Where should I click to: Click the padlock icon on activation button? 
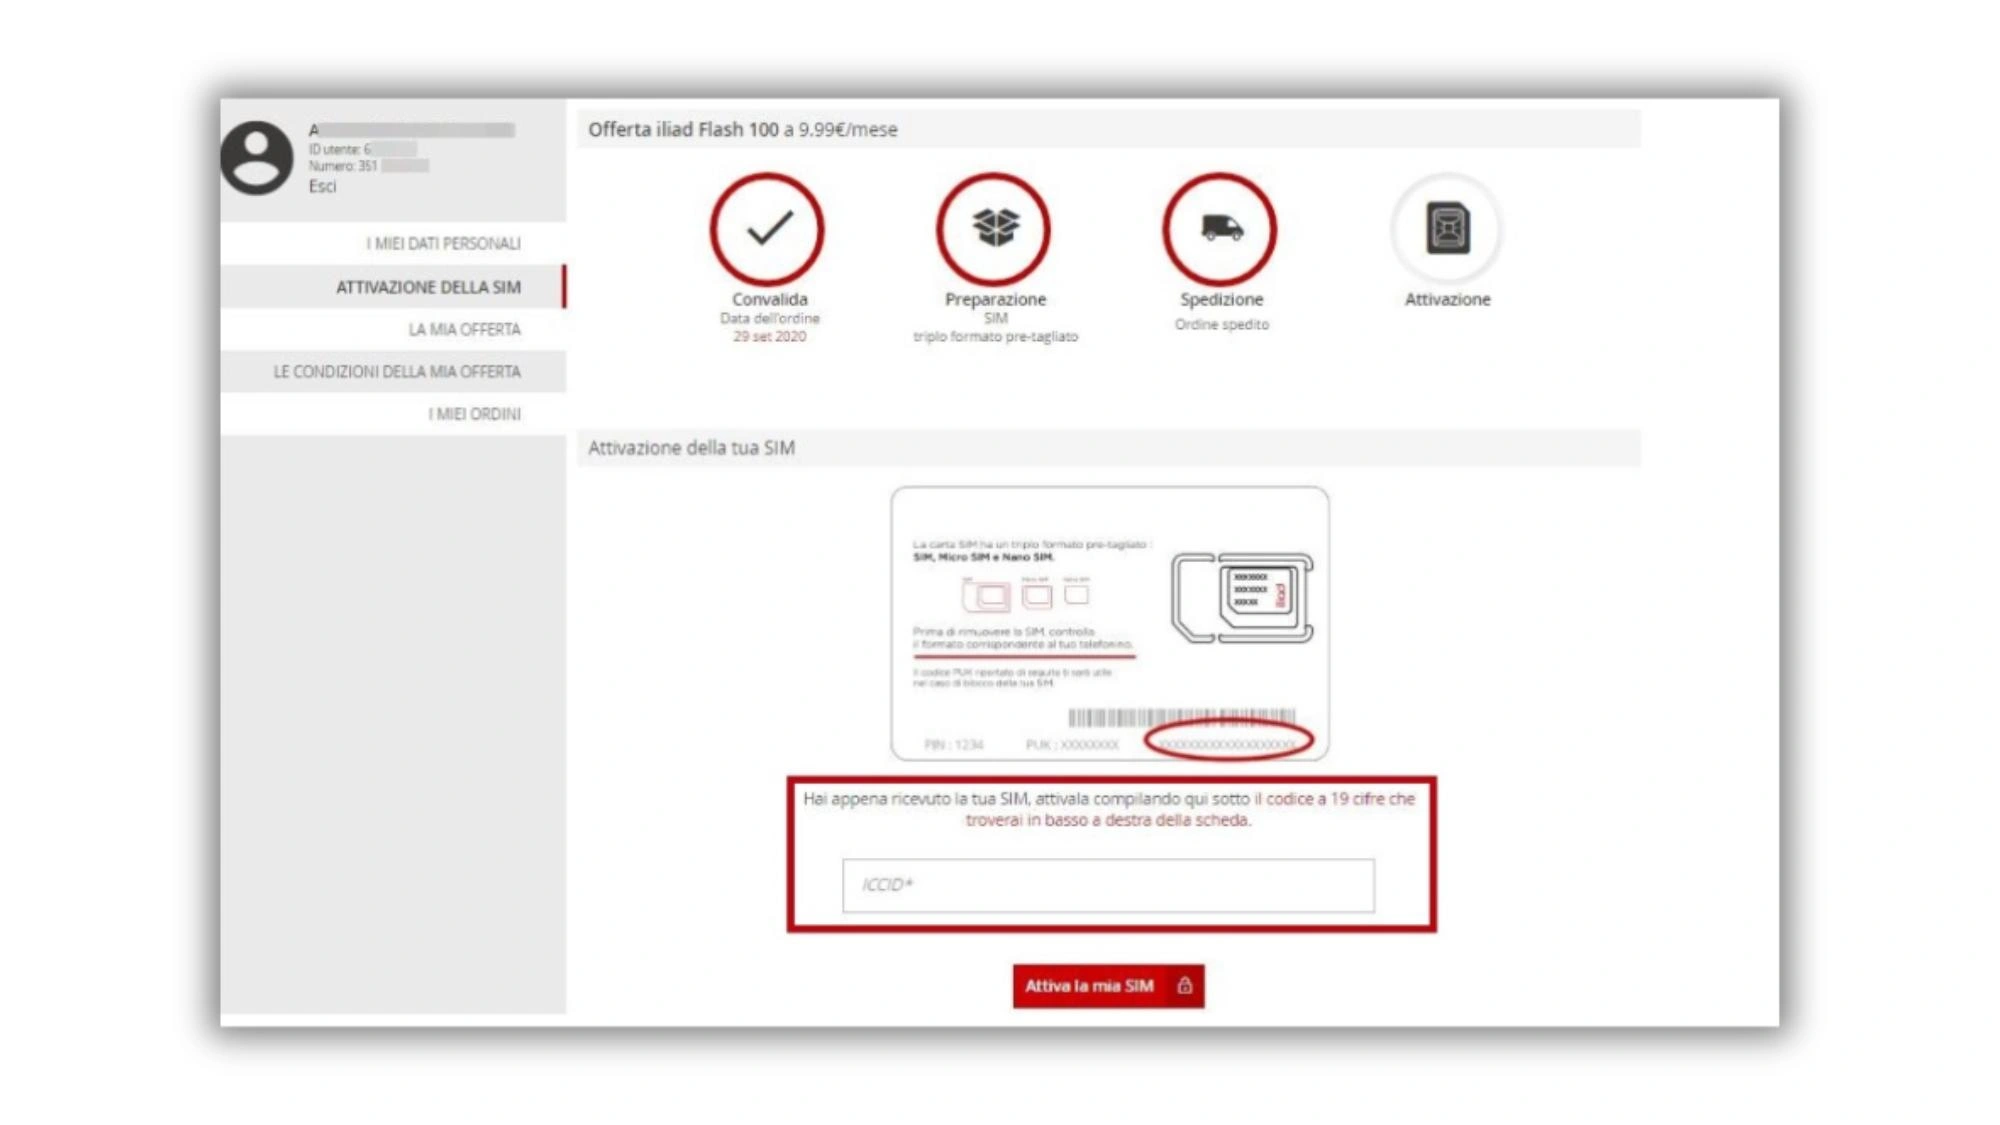tap(1185, 986)
